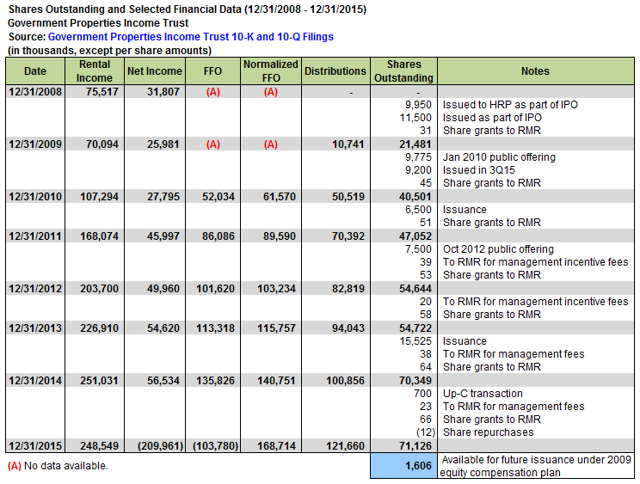Click the red (A) in 2009 Normalized FFO cell
The width and height of the screenshot is (640, 484).
(x=271, y=144)
